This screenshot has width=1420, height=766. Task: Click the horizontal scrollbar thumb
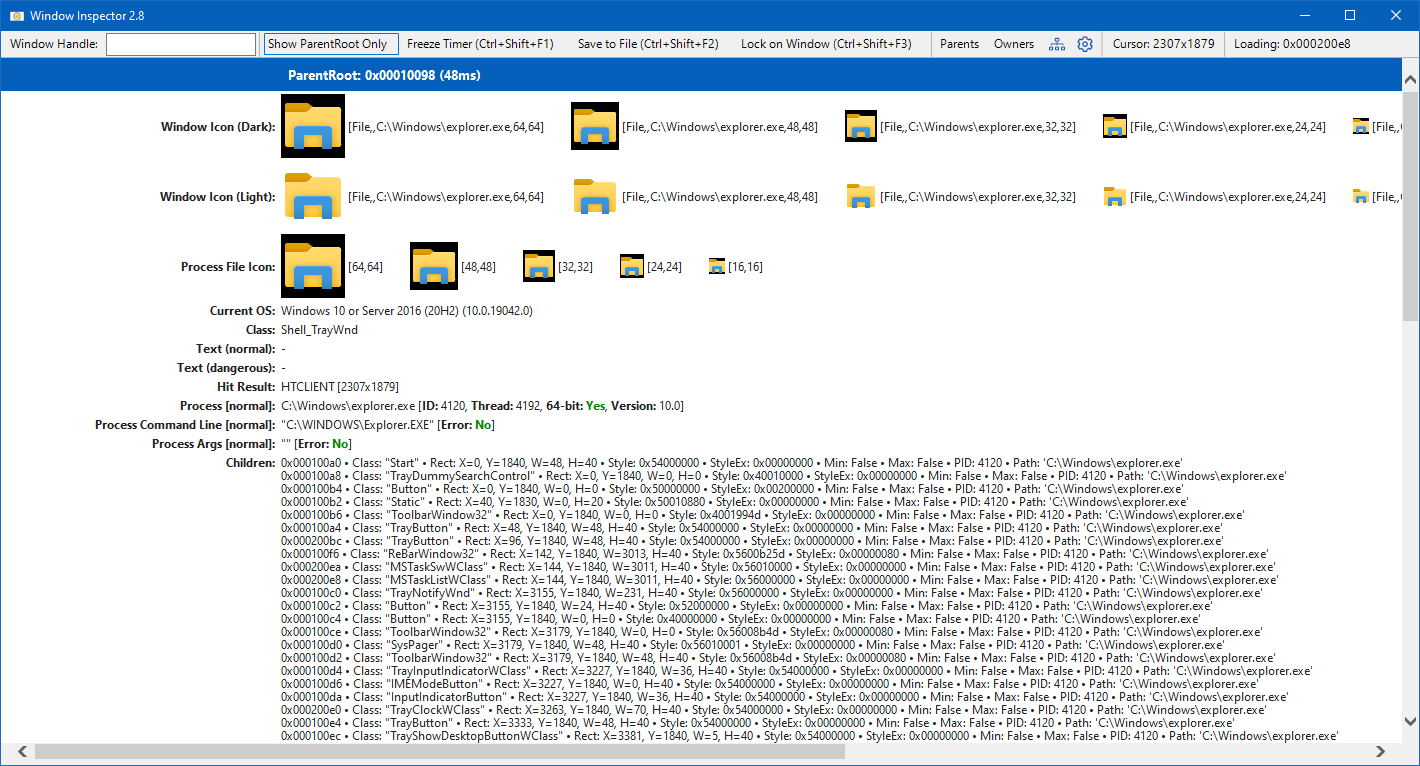click(430, 751)
